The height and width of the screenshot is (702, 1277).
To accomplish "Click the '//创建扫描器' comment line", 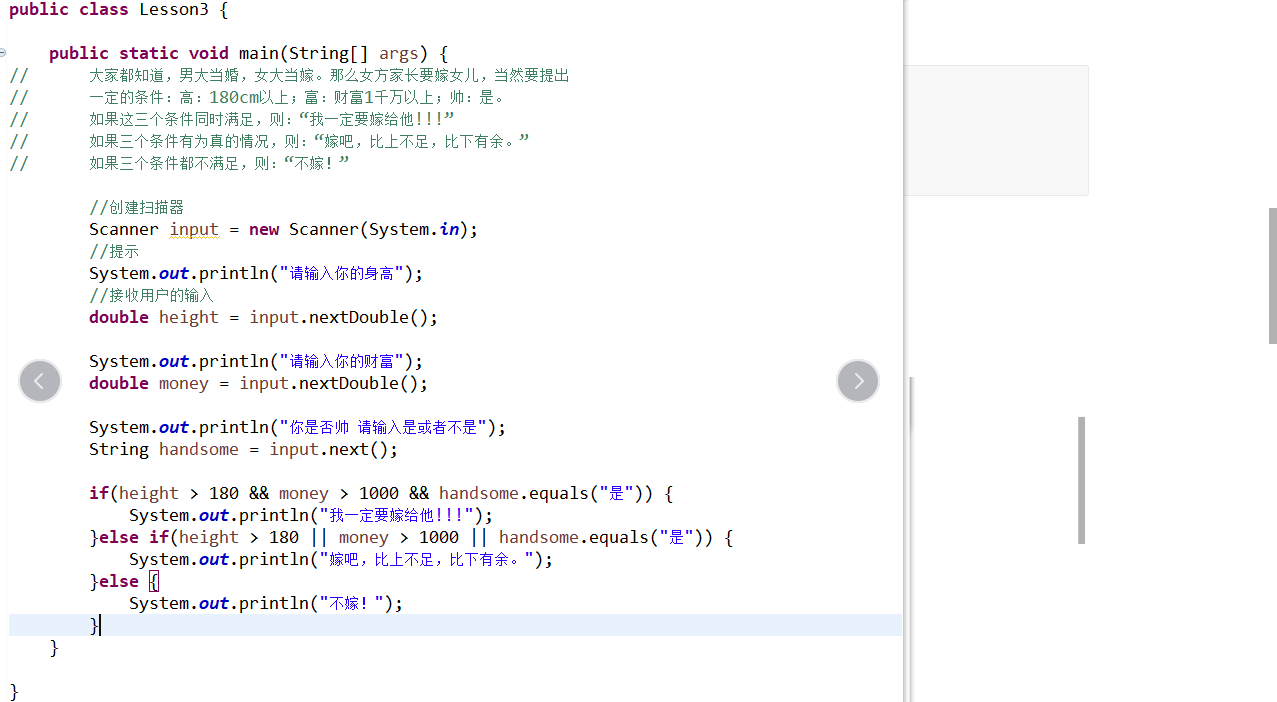I will (x=136, y=207).
